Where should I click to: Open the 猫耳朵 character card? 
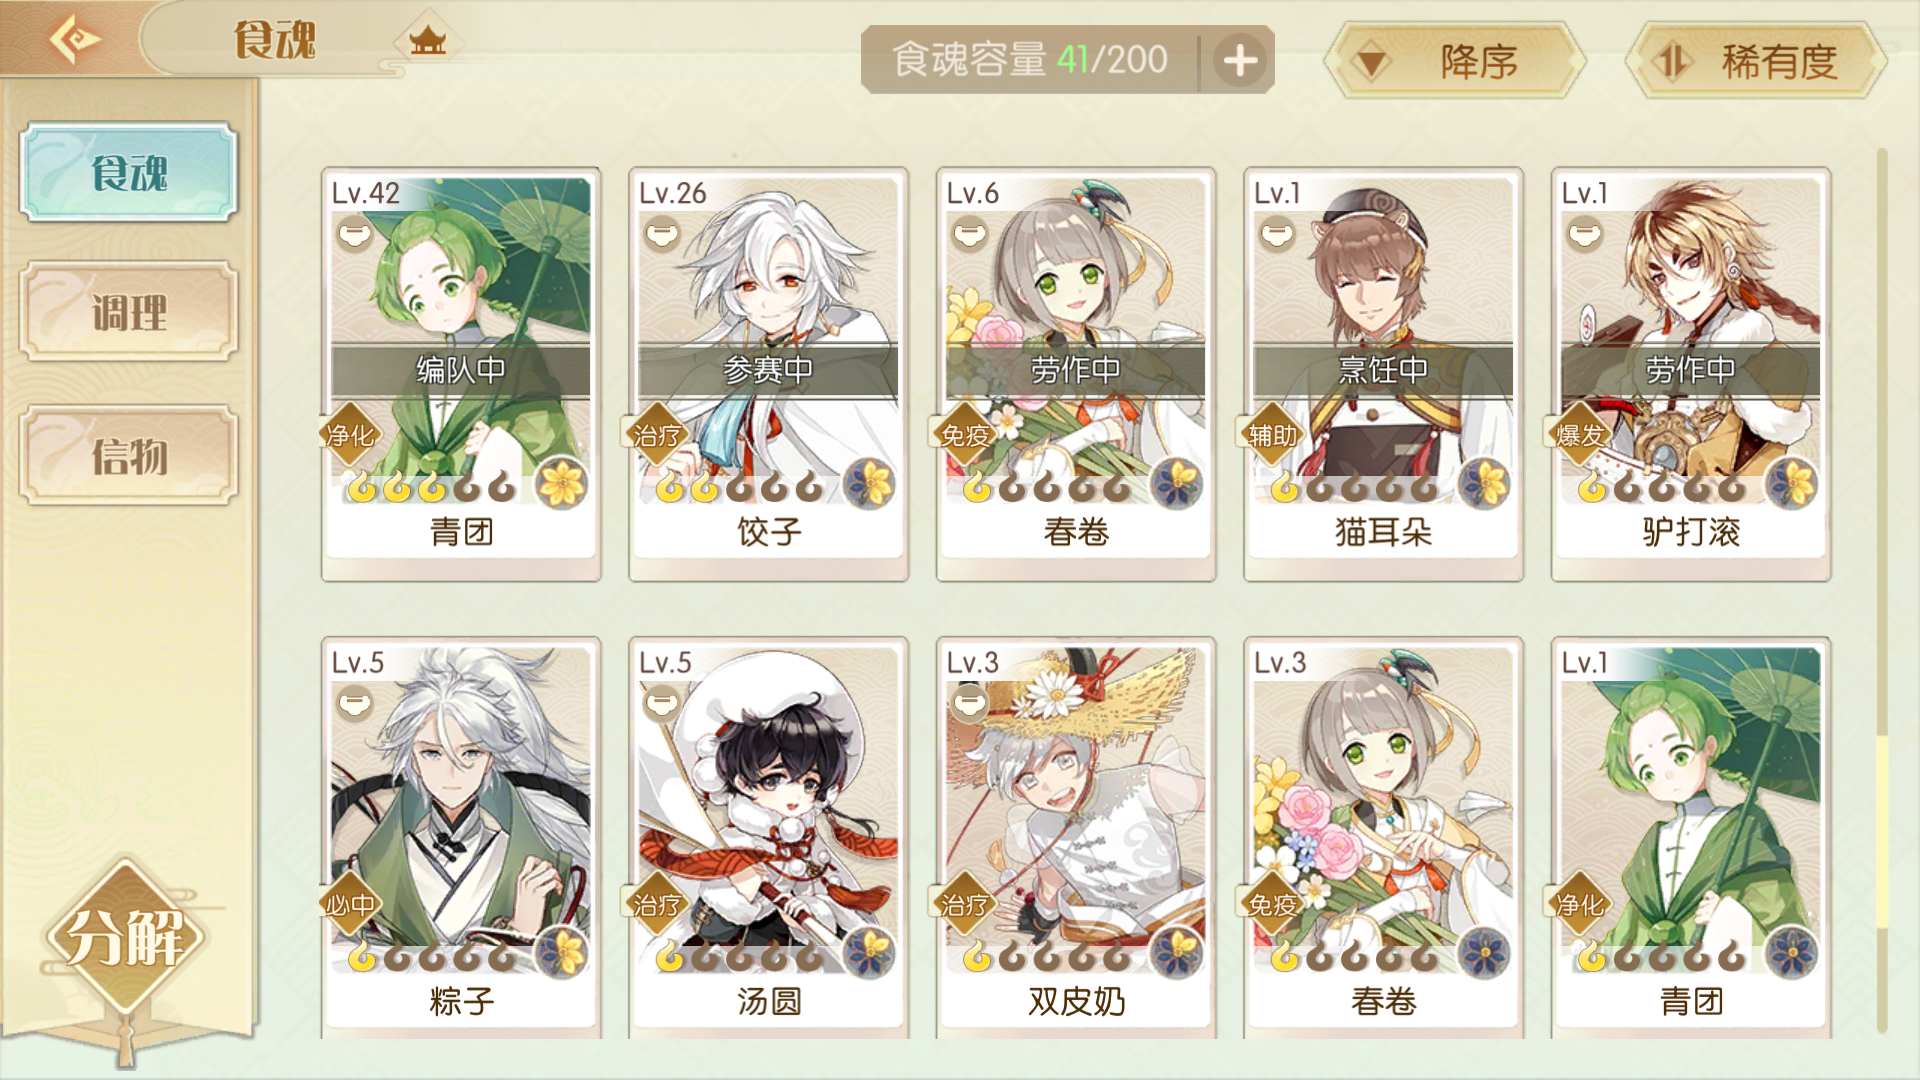click(1383, 374)
